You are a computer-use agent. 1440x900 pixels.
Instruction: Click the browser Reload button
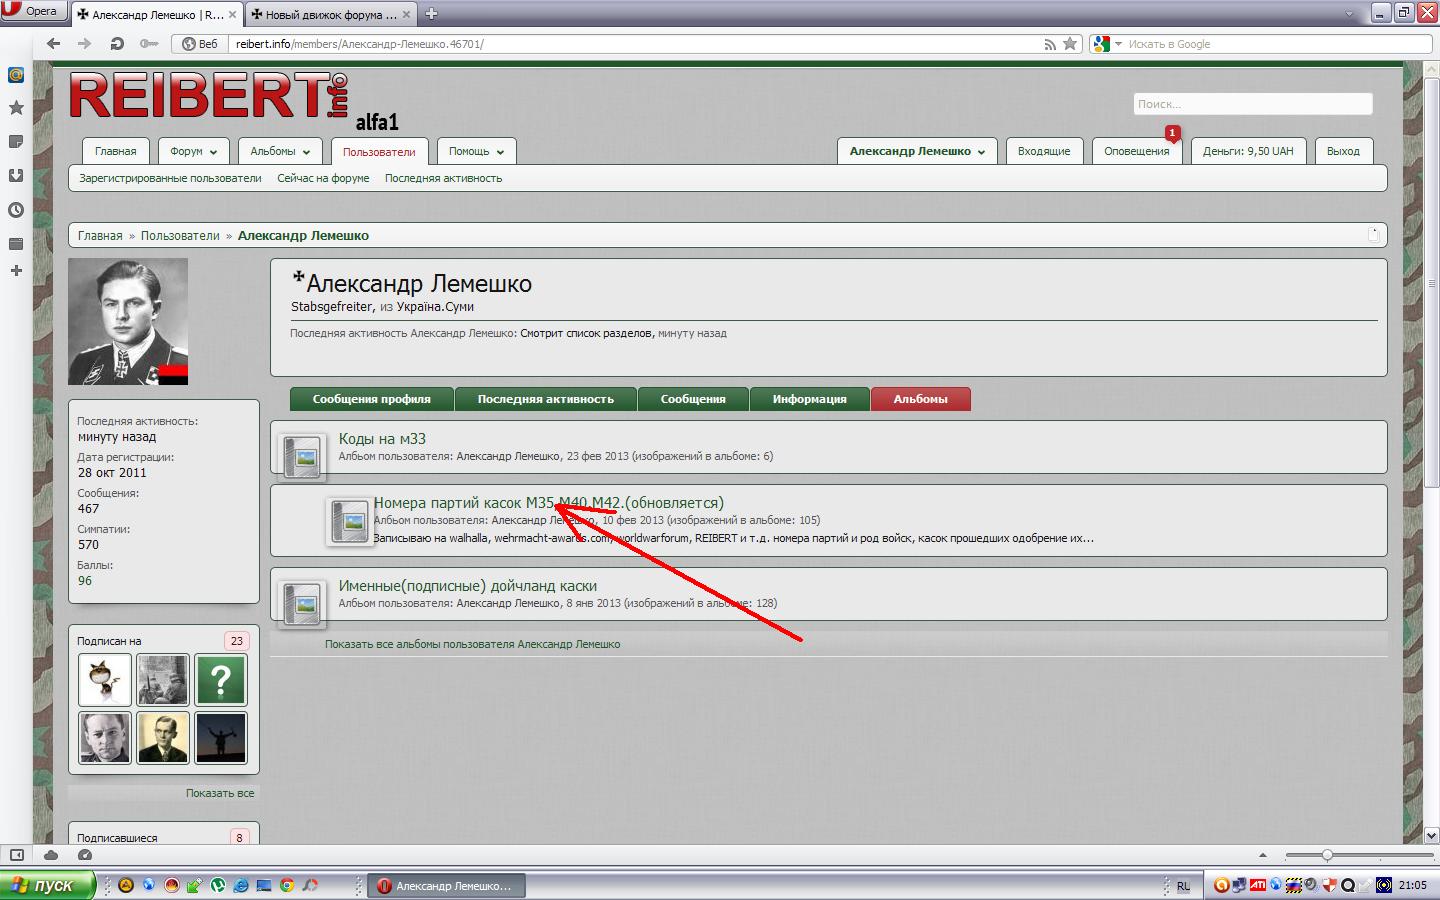(117, 44)
